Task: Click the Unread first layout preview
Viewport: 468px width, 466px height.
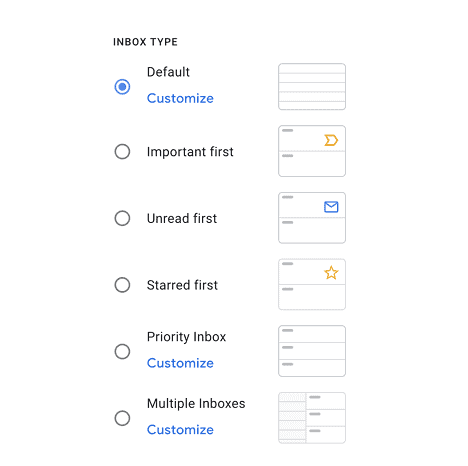Action: [312, 218]
